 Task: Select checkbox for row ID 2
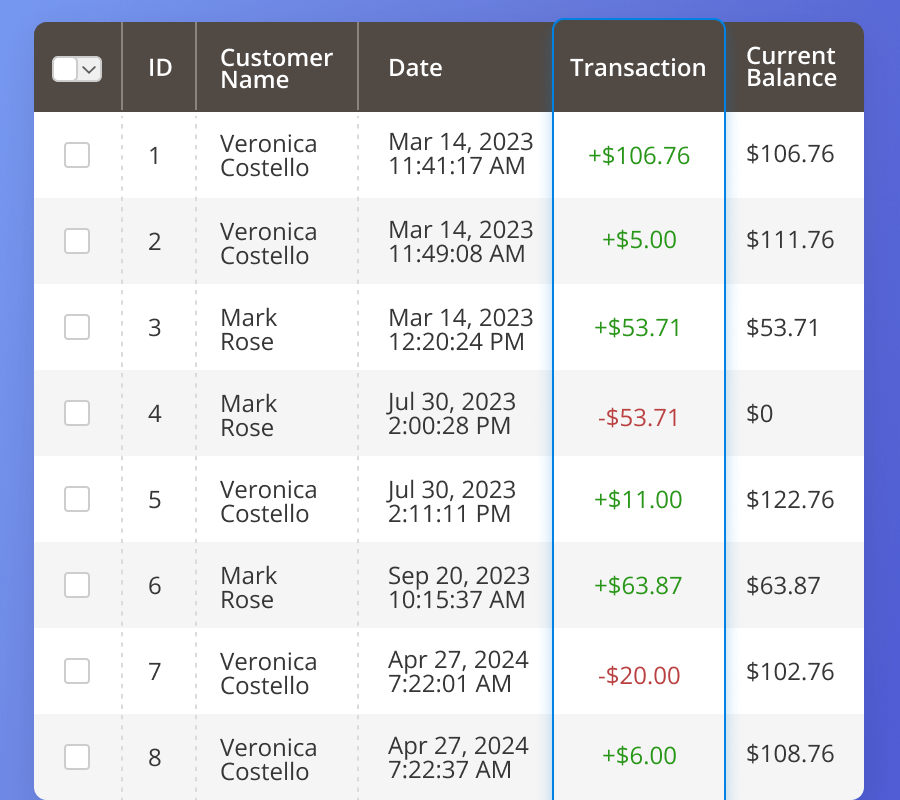point(77,241)
